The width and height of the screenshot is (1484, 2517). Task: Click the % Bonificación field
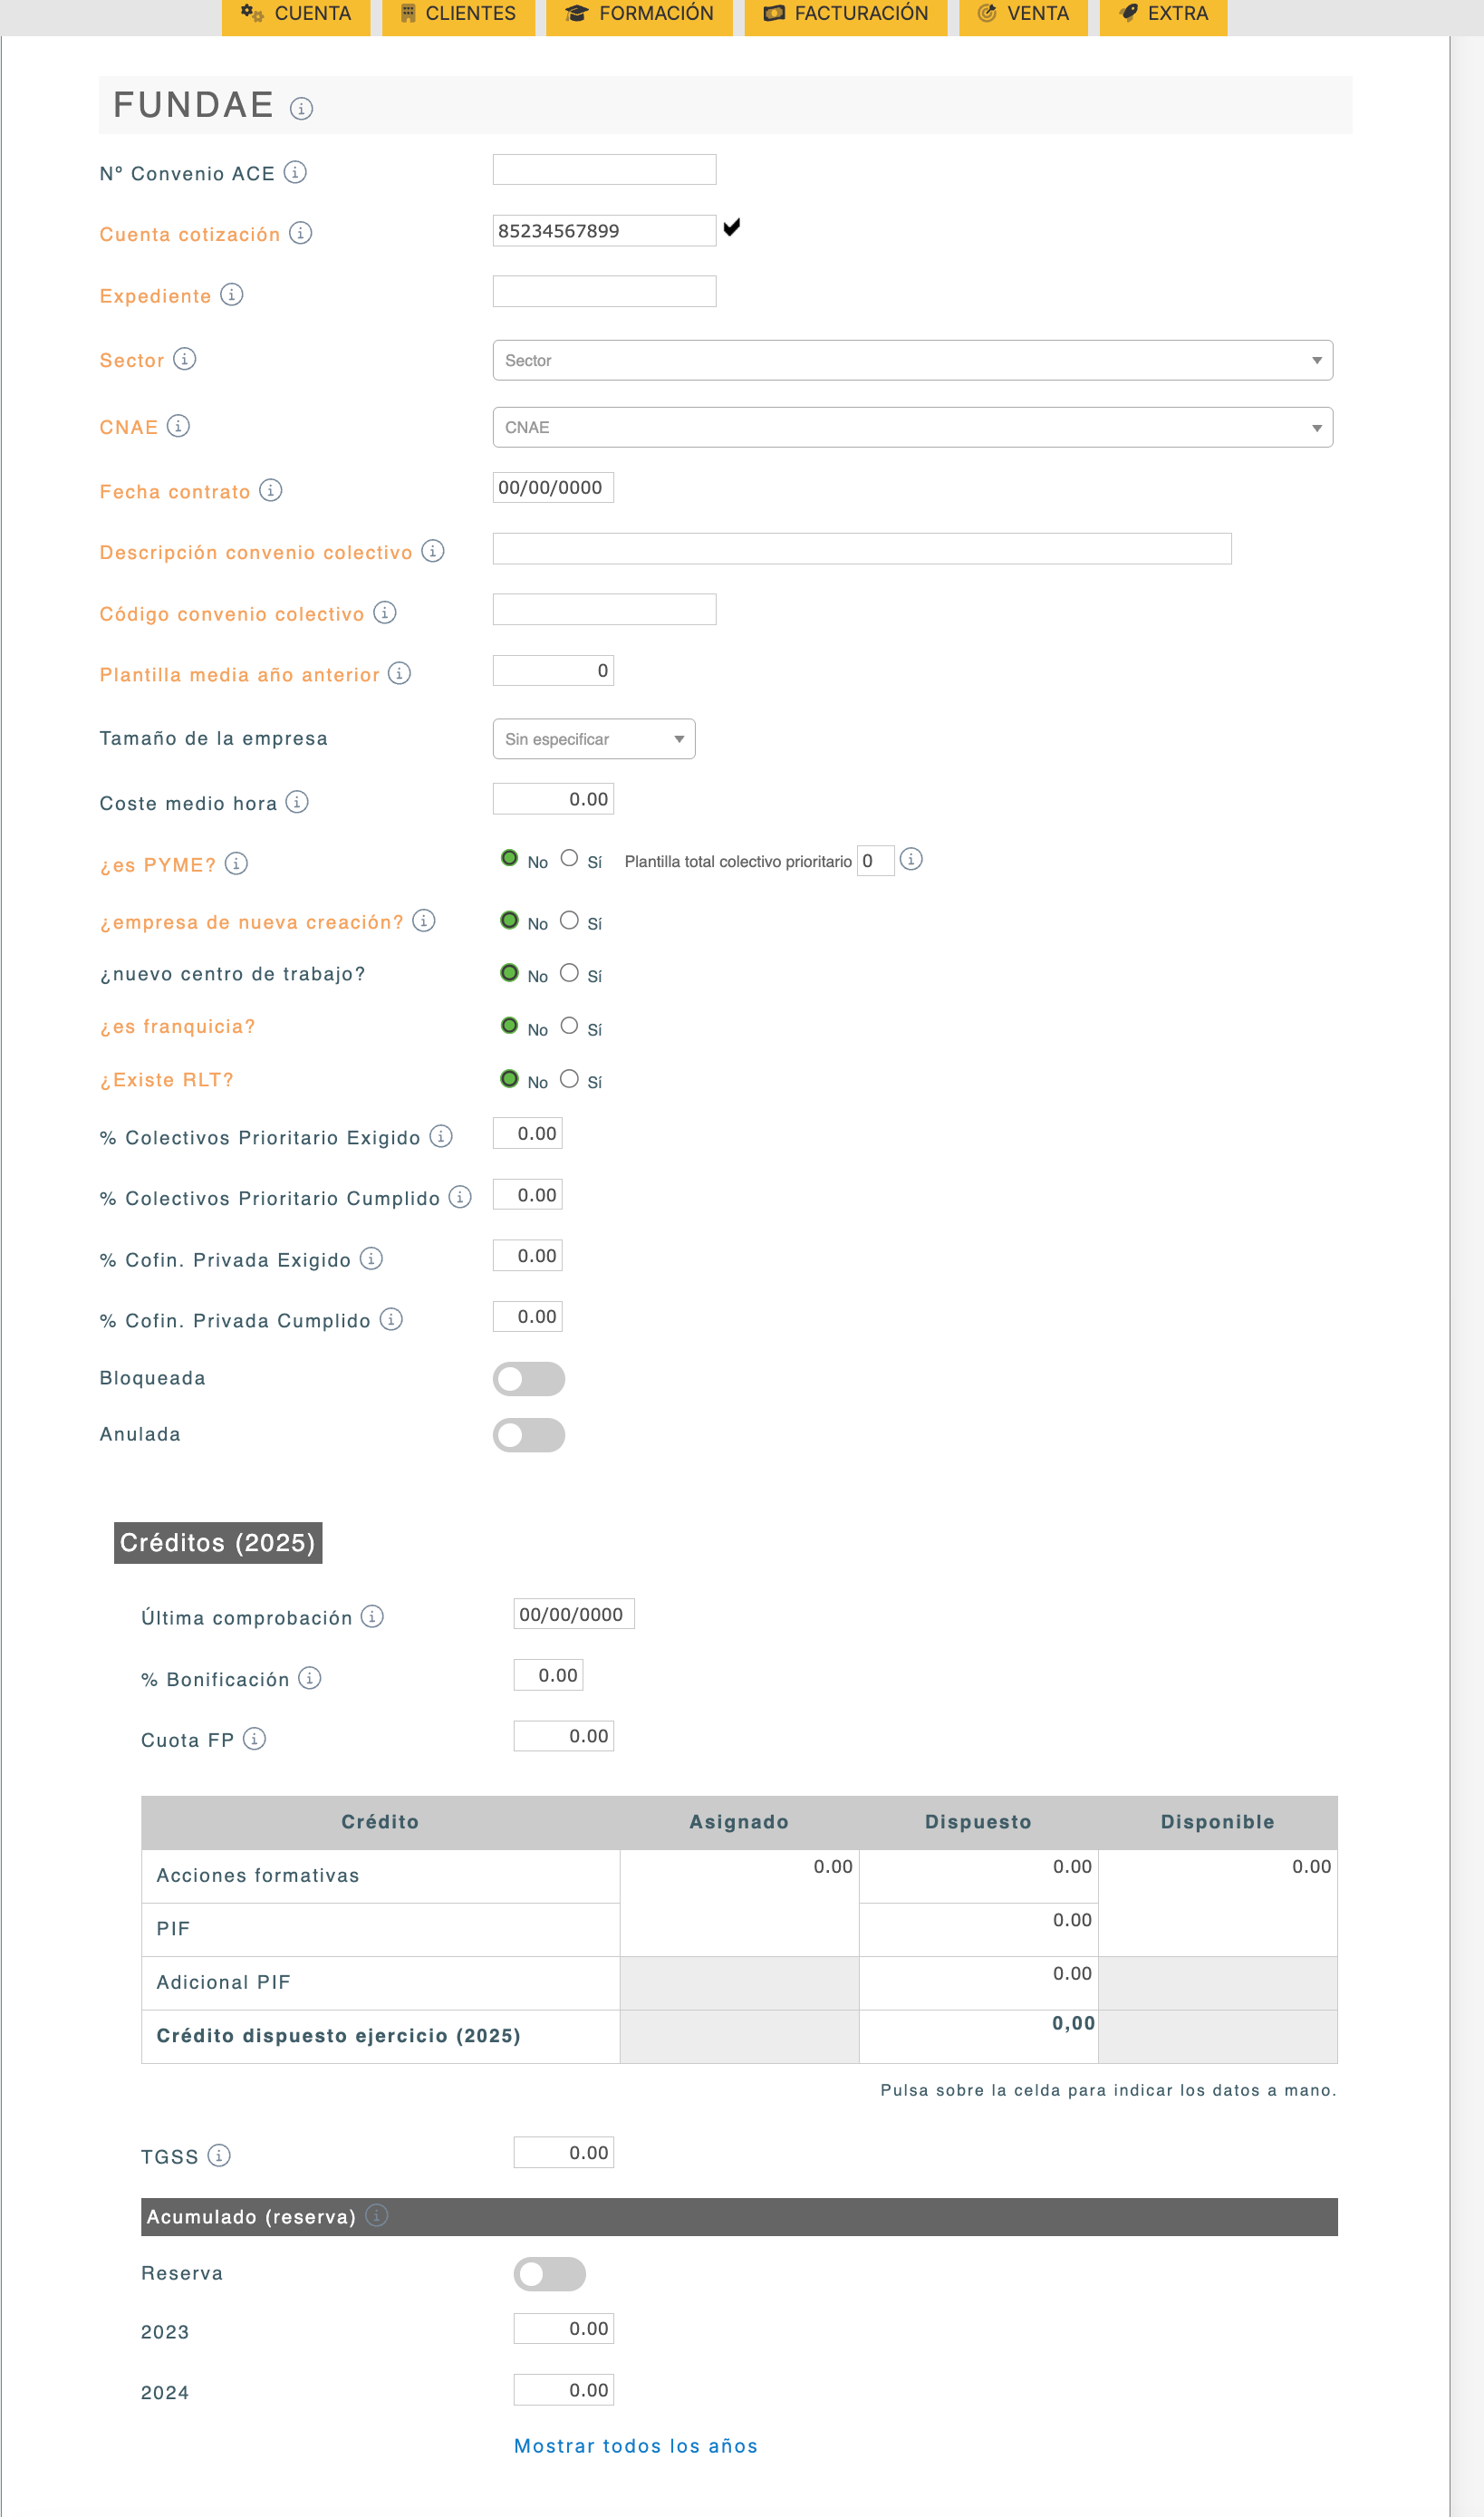(549, 1675)
